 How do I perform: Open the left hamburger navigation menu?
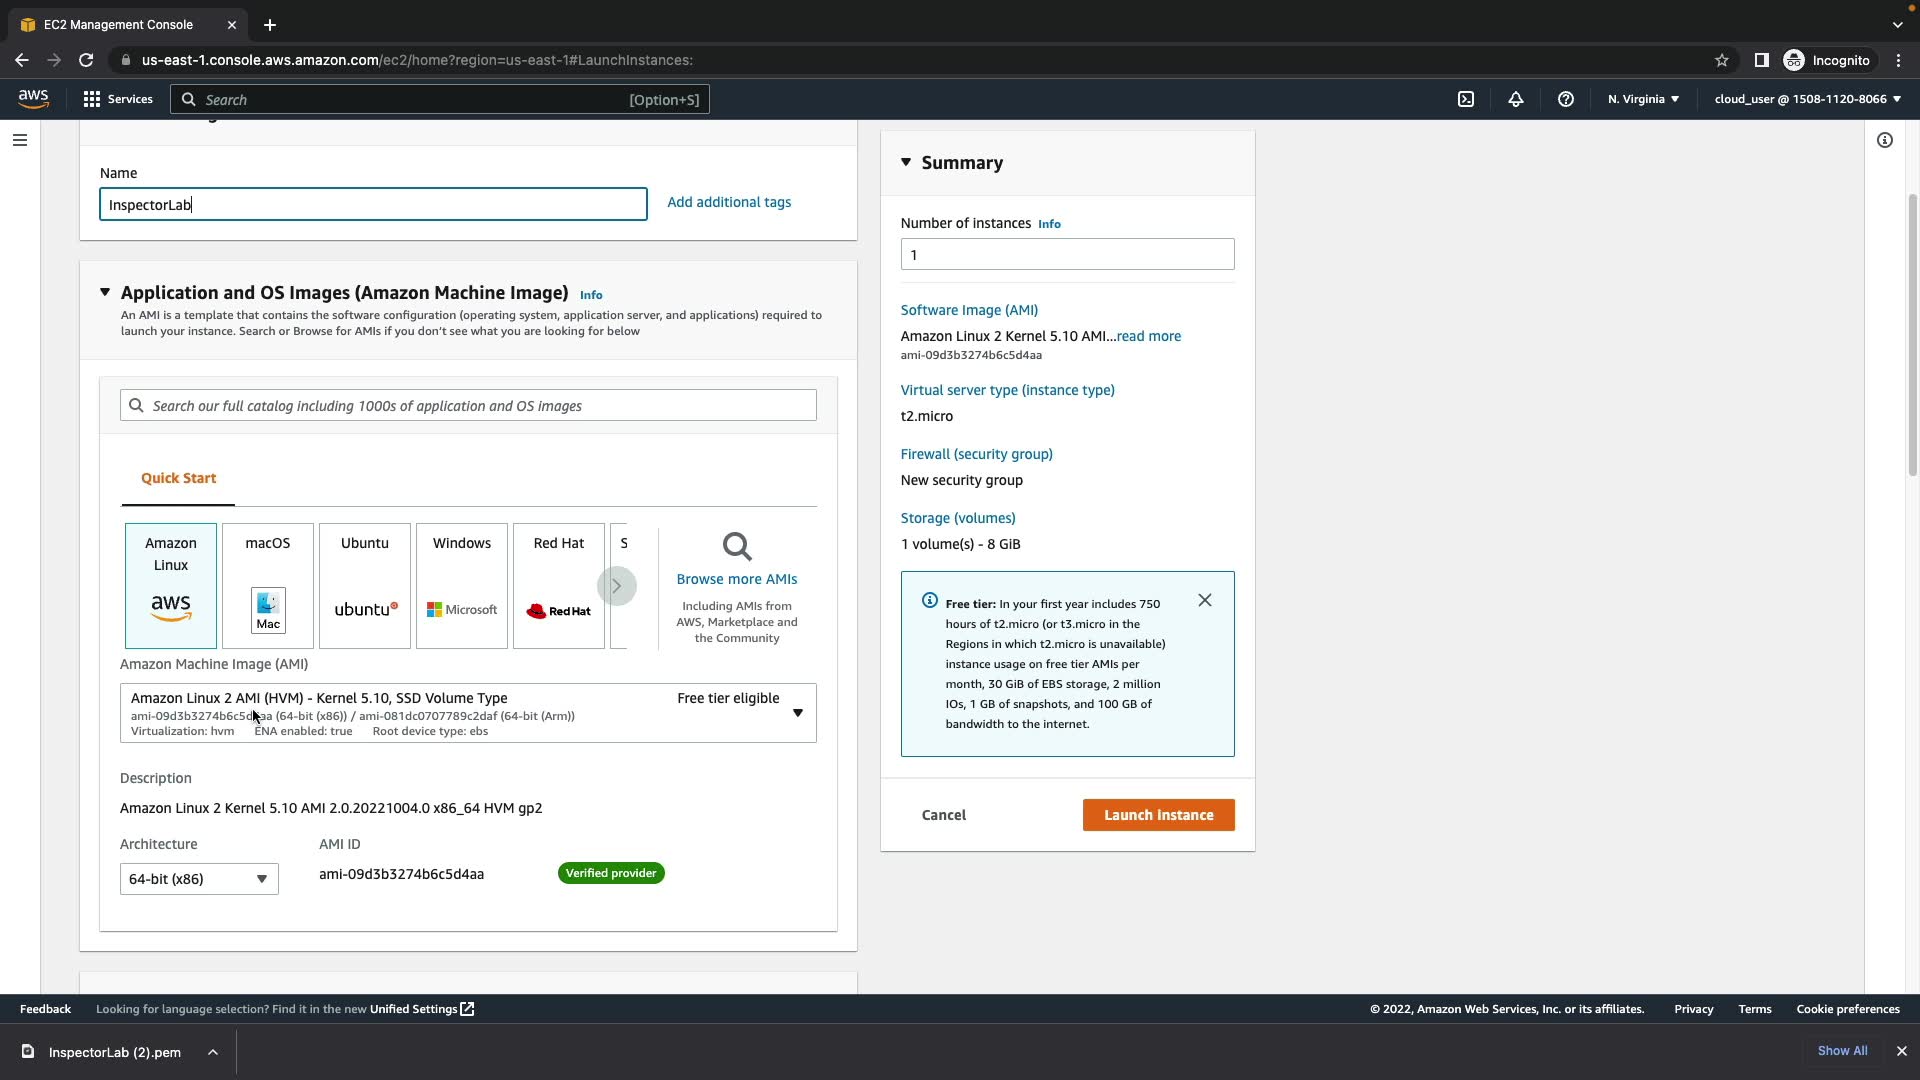click(20, 140)
